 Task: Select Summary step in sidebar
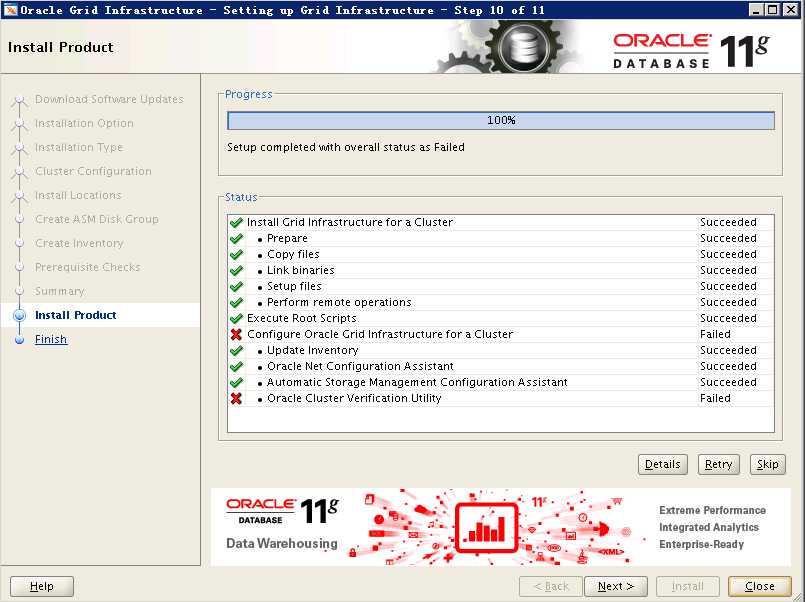click(x=60, y=291)
